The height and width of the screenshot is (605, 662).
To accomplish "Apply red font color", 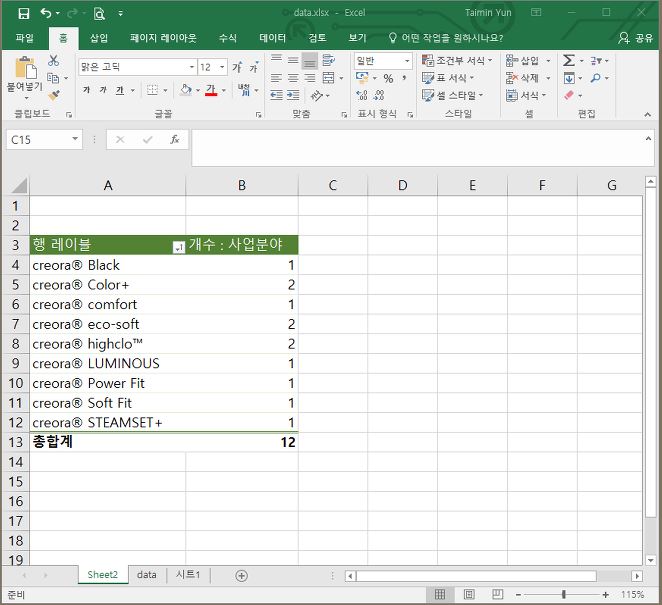I will 211,90.
